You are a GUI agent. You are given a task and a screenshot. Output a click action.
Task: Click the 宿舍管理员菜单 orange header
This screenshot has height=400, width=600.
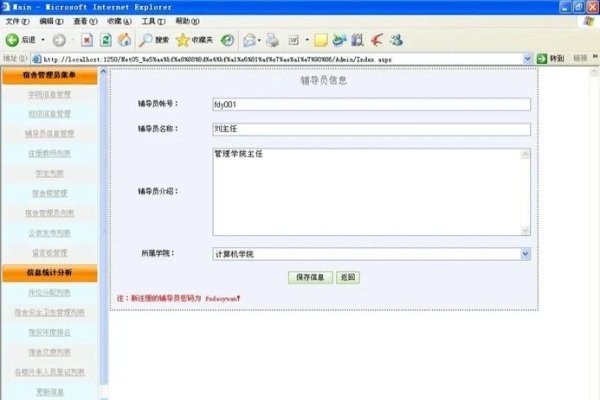49,75
